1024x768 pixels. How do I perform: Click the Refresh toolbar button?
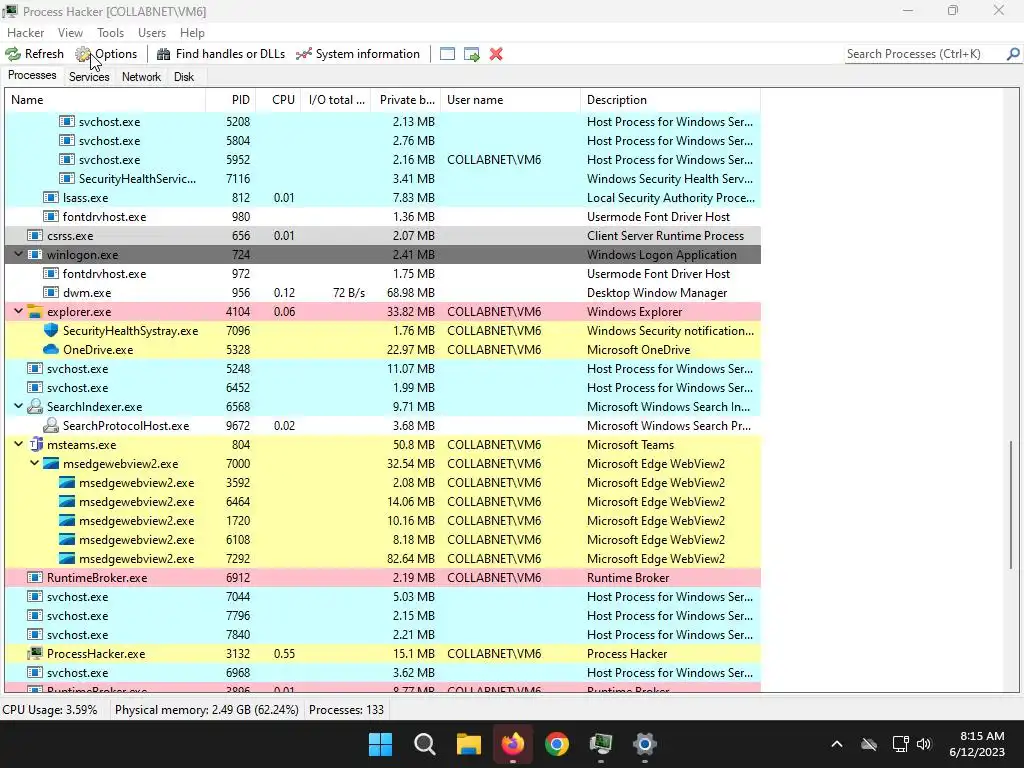(x=35, y=54)
